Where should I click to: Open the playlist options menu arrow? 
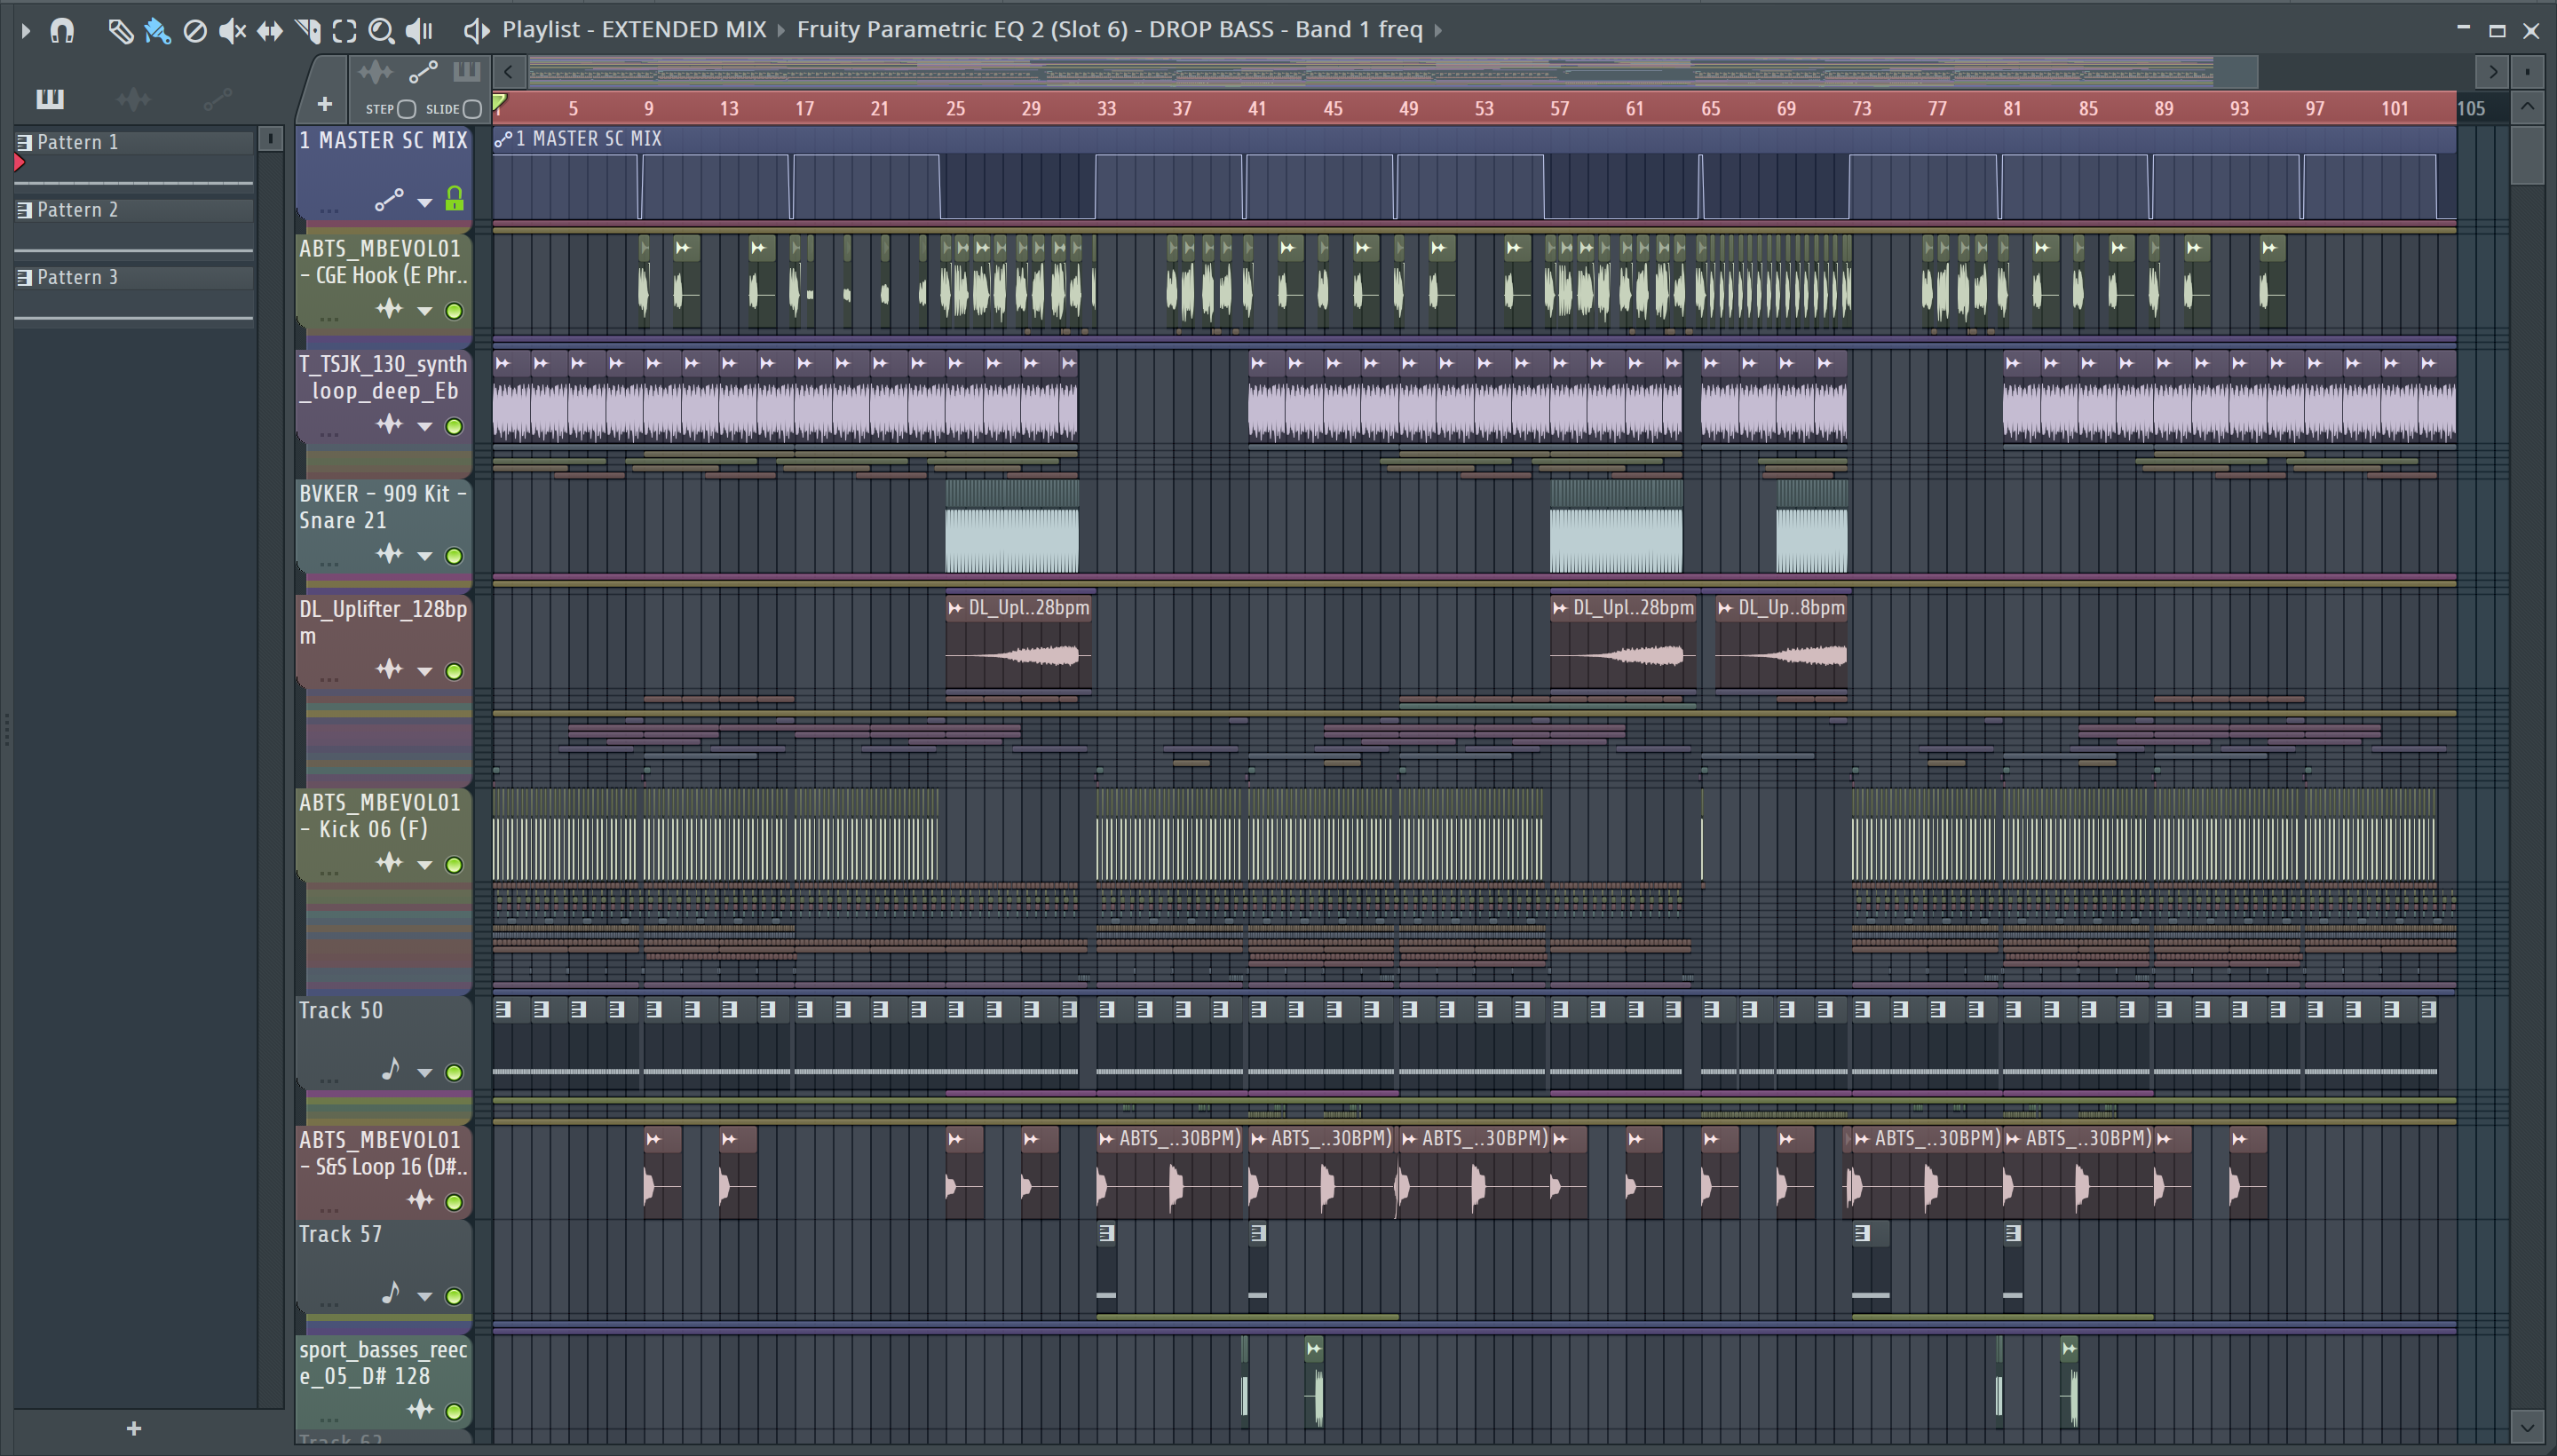point(26,30)
